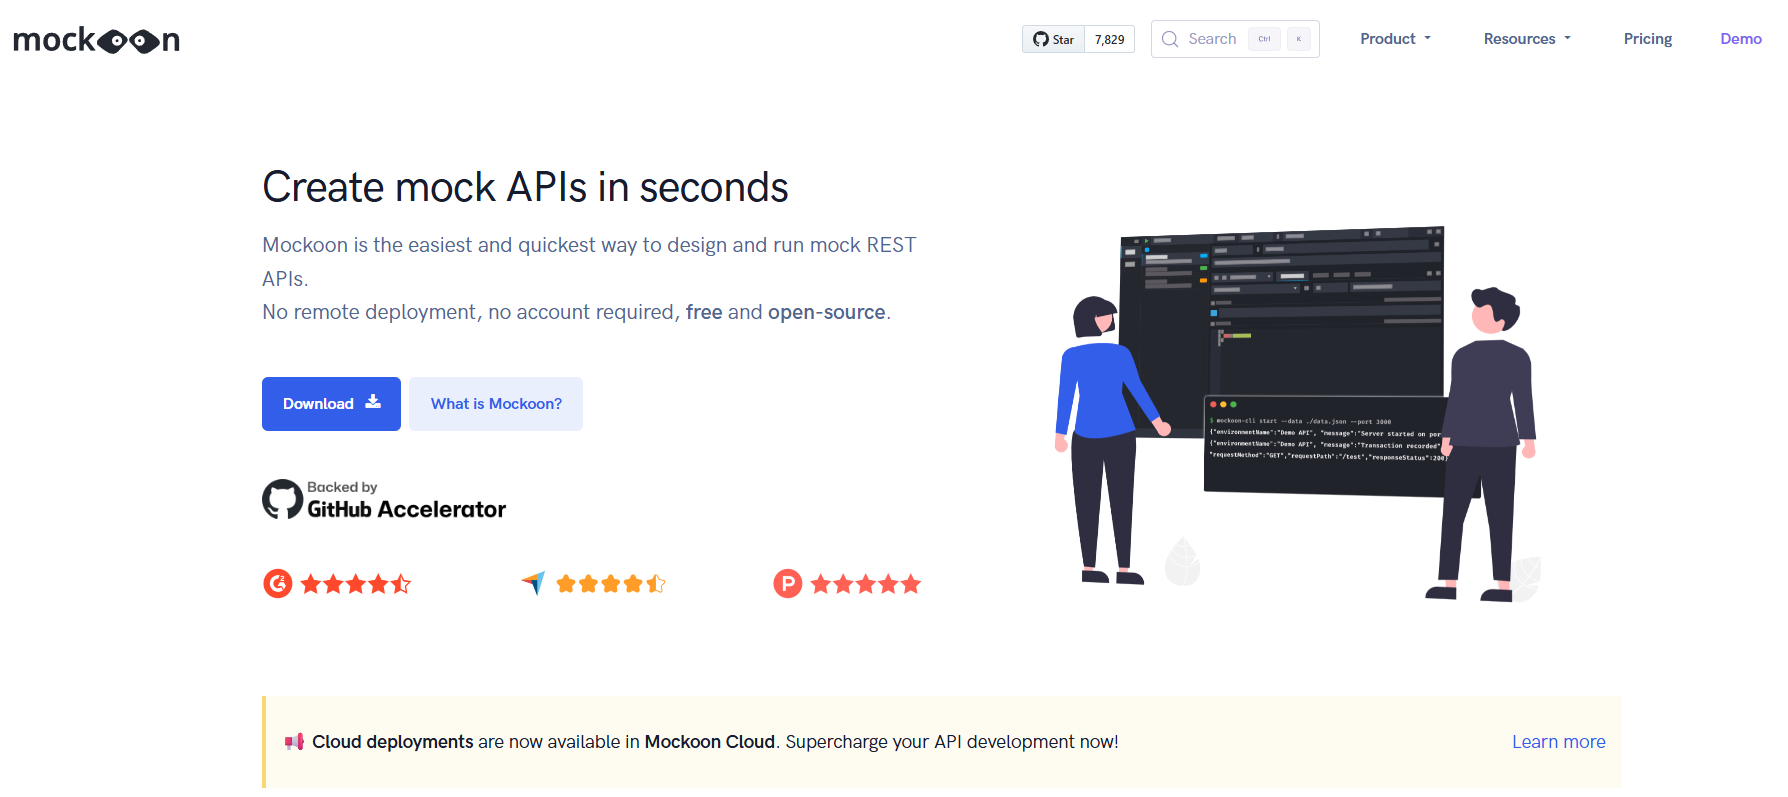Focus the Search input field
The width and height of the screenshot is (1788, 797).
1213,39
